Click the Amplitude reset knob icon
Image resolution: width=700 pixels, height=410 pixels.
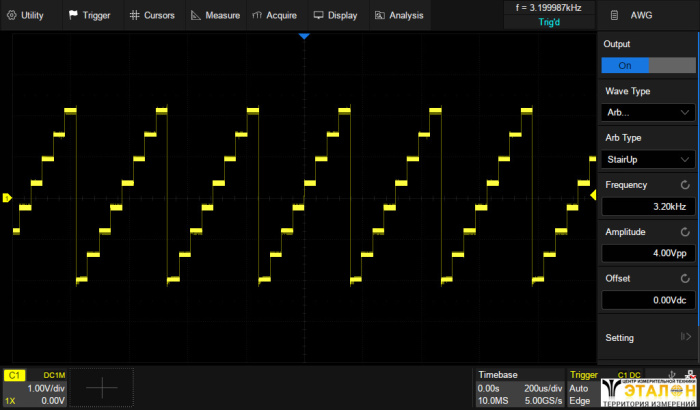685,232
